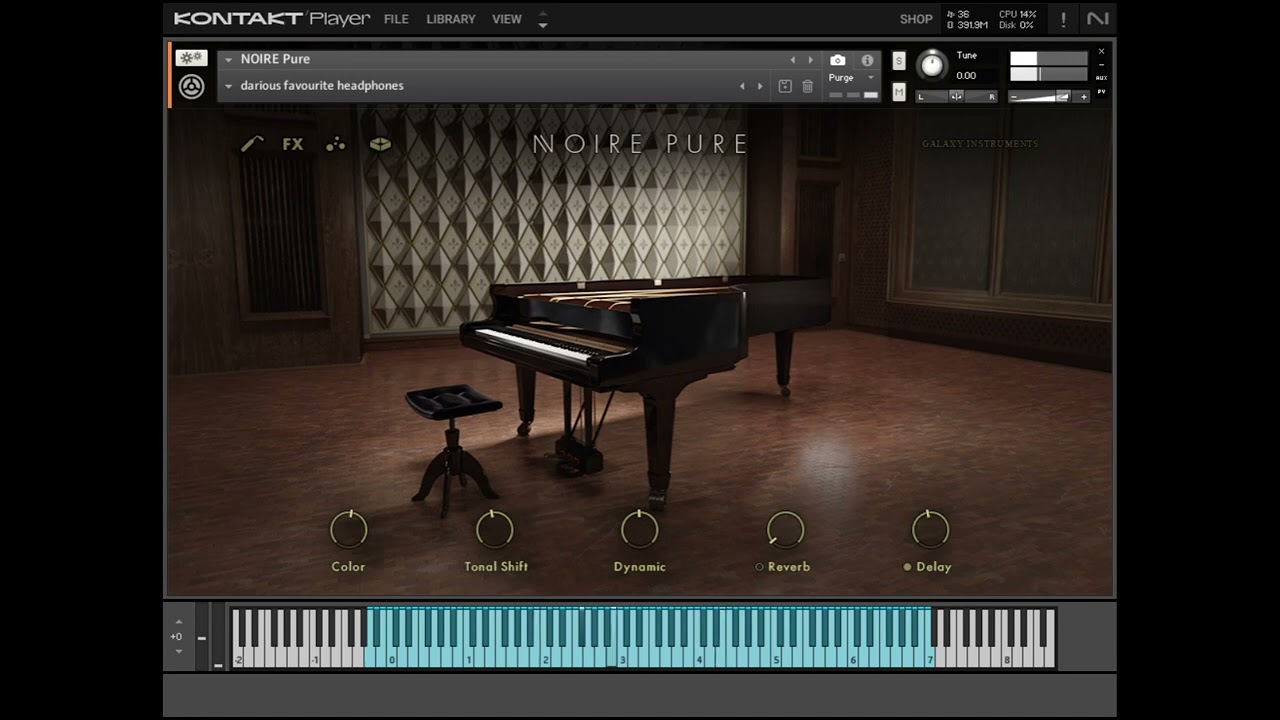Viewport: 1280px width, 720px height.
Task: Toggle the Delay on/off indicator
Action: (907, 567)
